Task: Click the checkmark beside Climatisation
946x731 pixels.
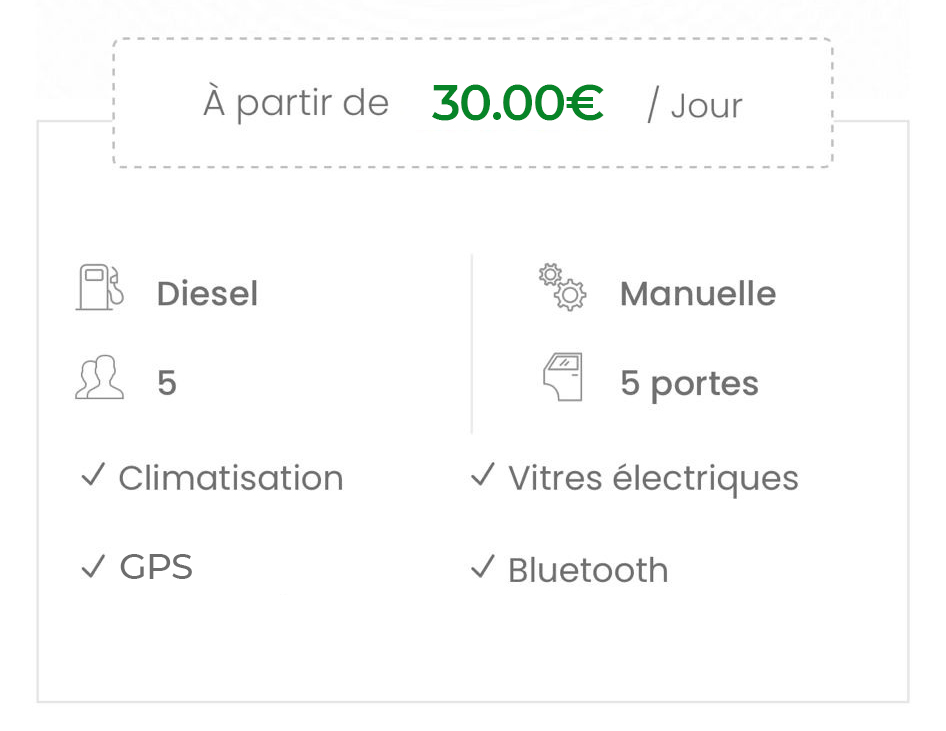Action: (x=94, y=475)
